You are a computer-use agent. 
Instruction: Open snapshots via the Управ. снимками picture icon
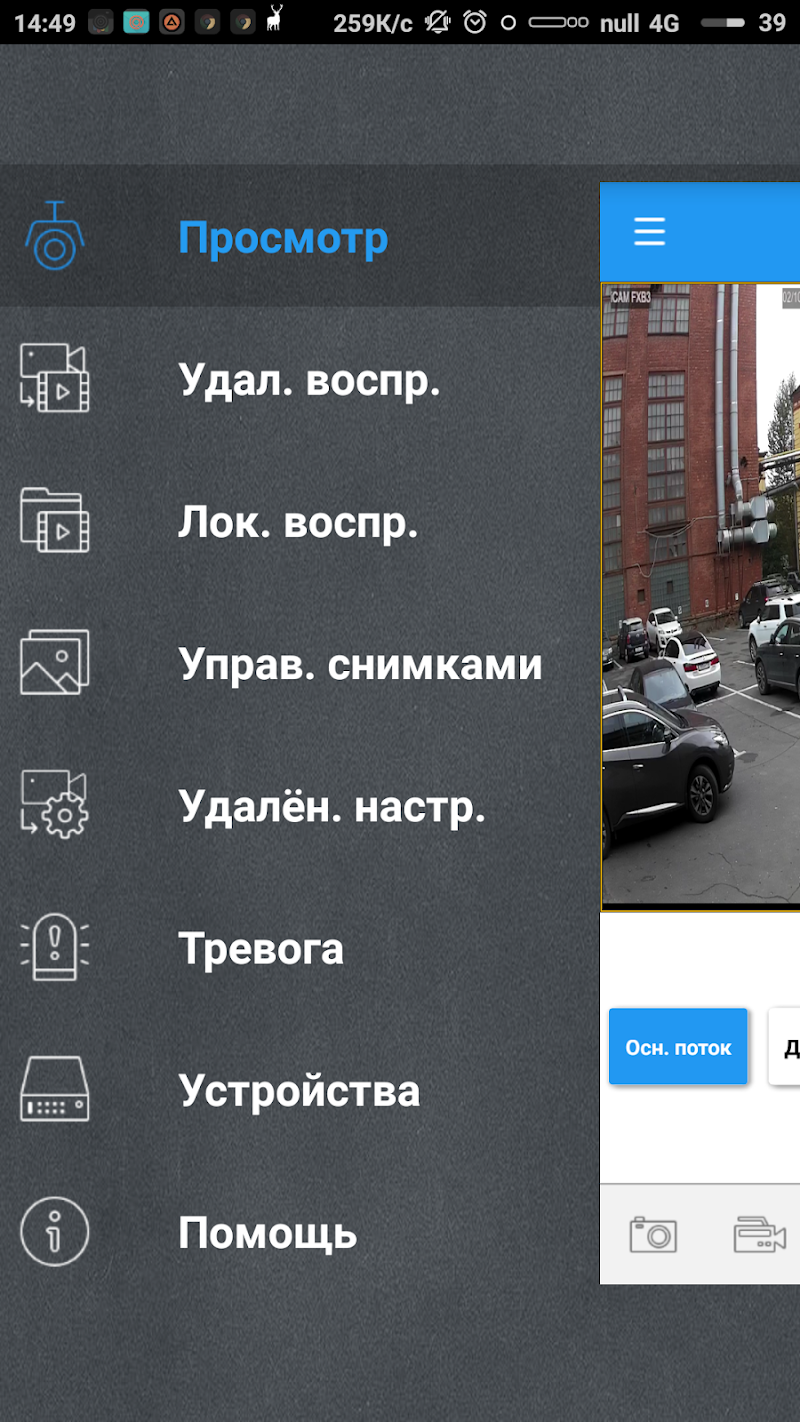[x=55, y=663]
